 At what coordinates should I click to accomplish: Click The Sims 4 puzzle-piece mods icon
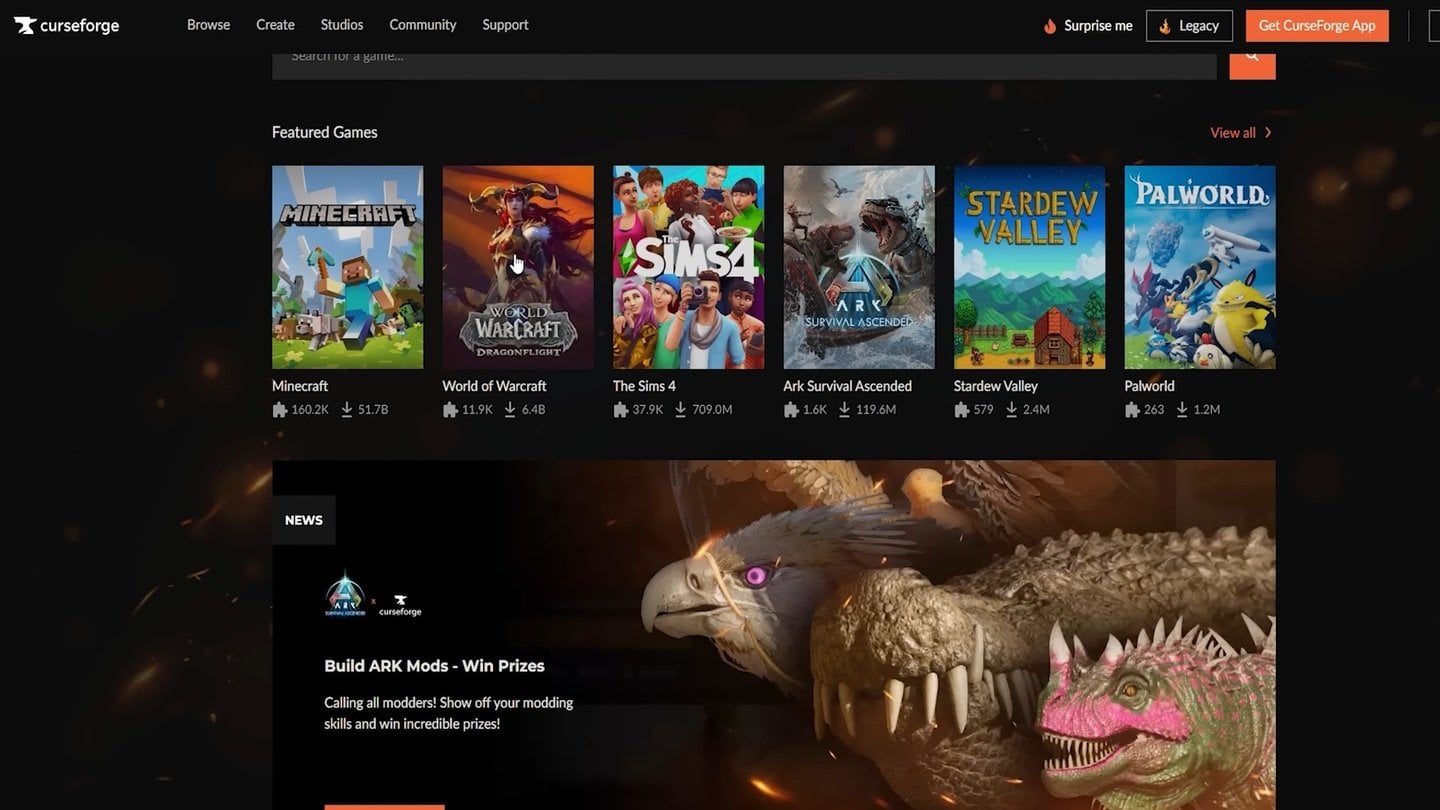(621, 410)
